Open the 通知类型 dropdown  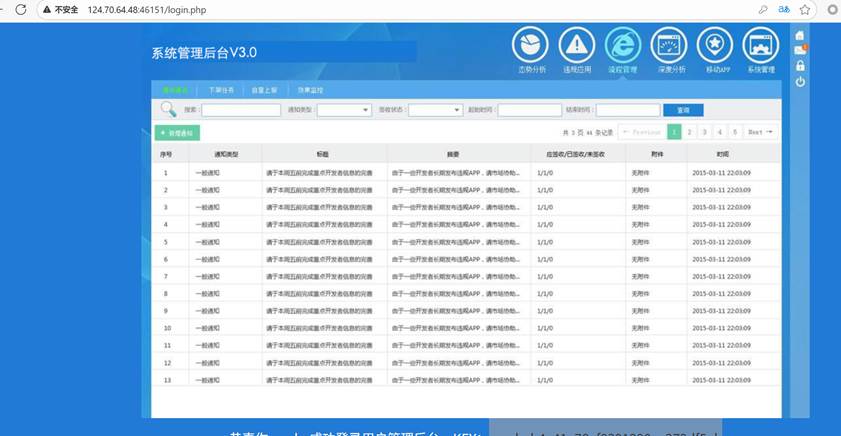(x=344, y=110)
